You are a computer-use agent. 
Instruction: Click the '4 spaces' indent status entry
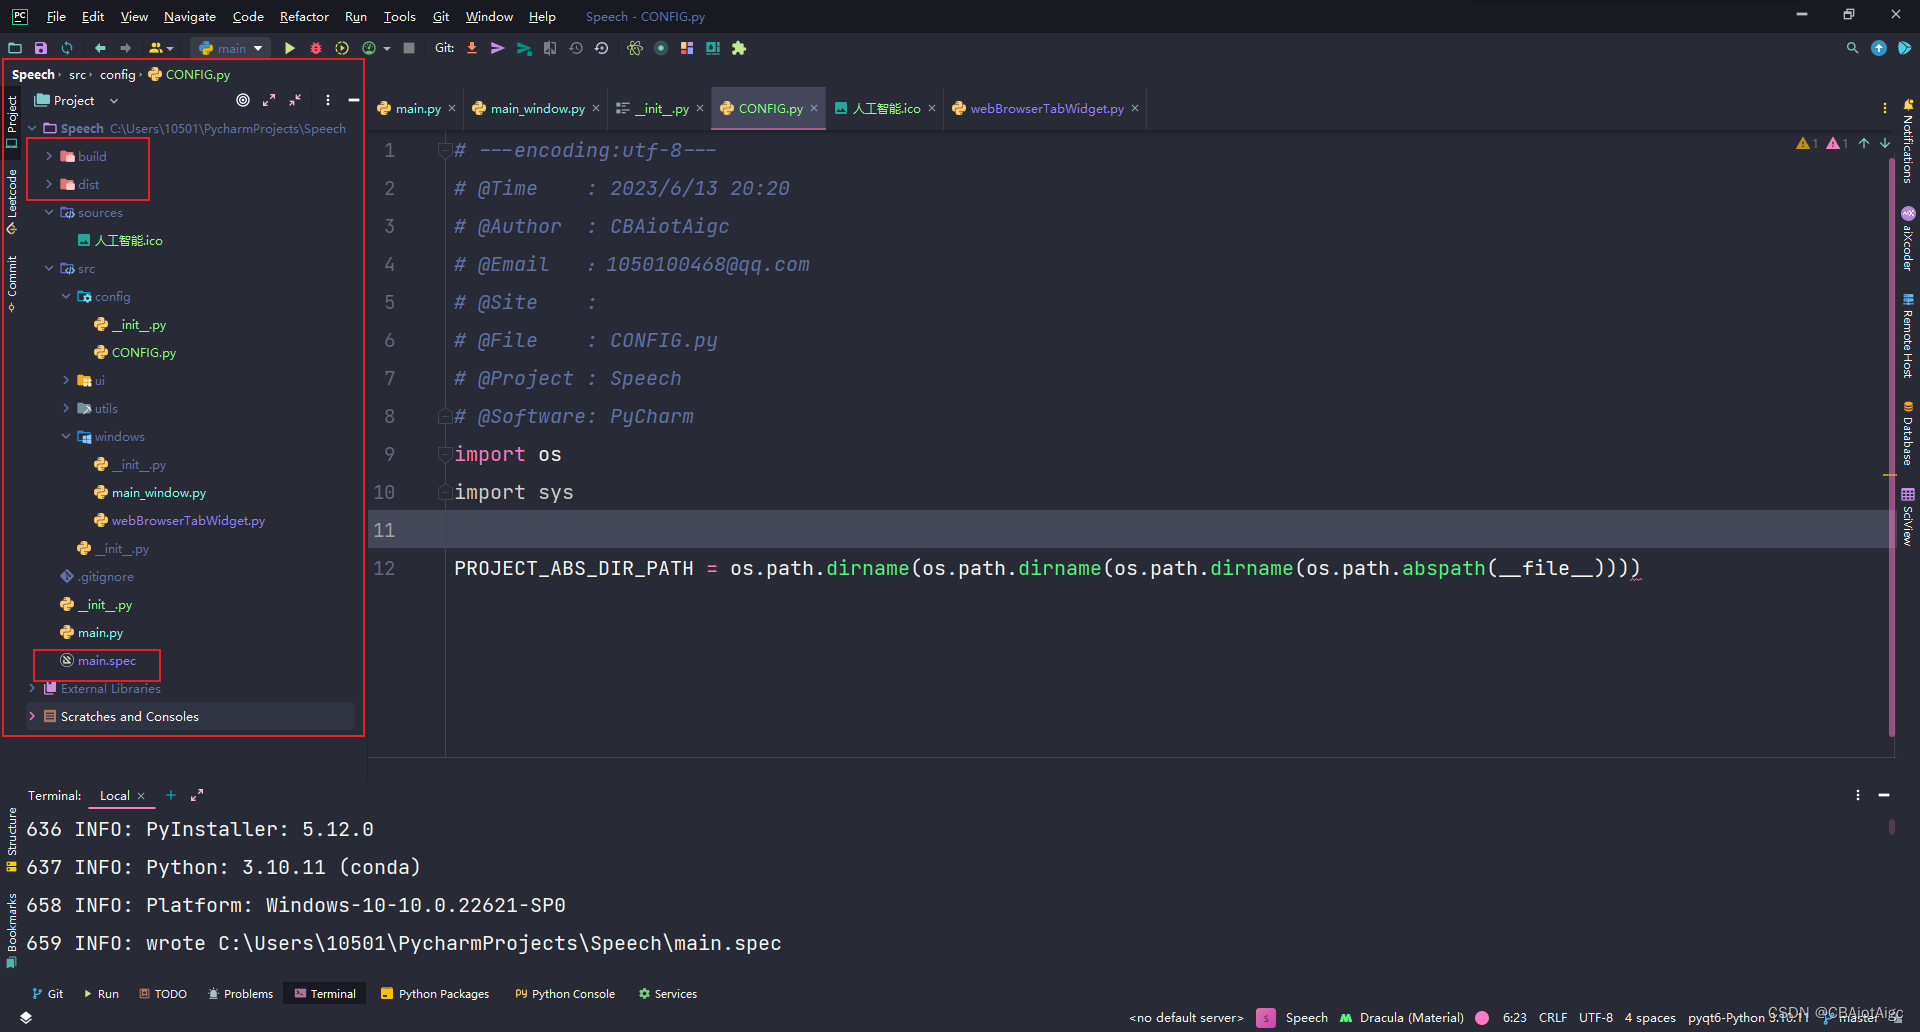click(1650, 1017)
